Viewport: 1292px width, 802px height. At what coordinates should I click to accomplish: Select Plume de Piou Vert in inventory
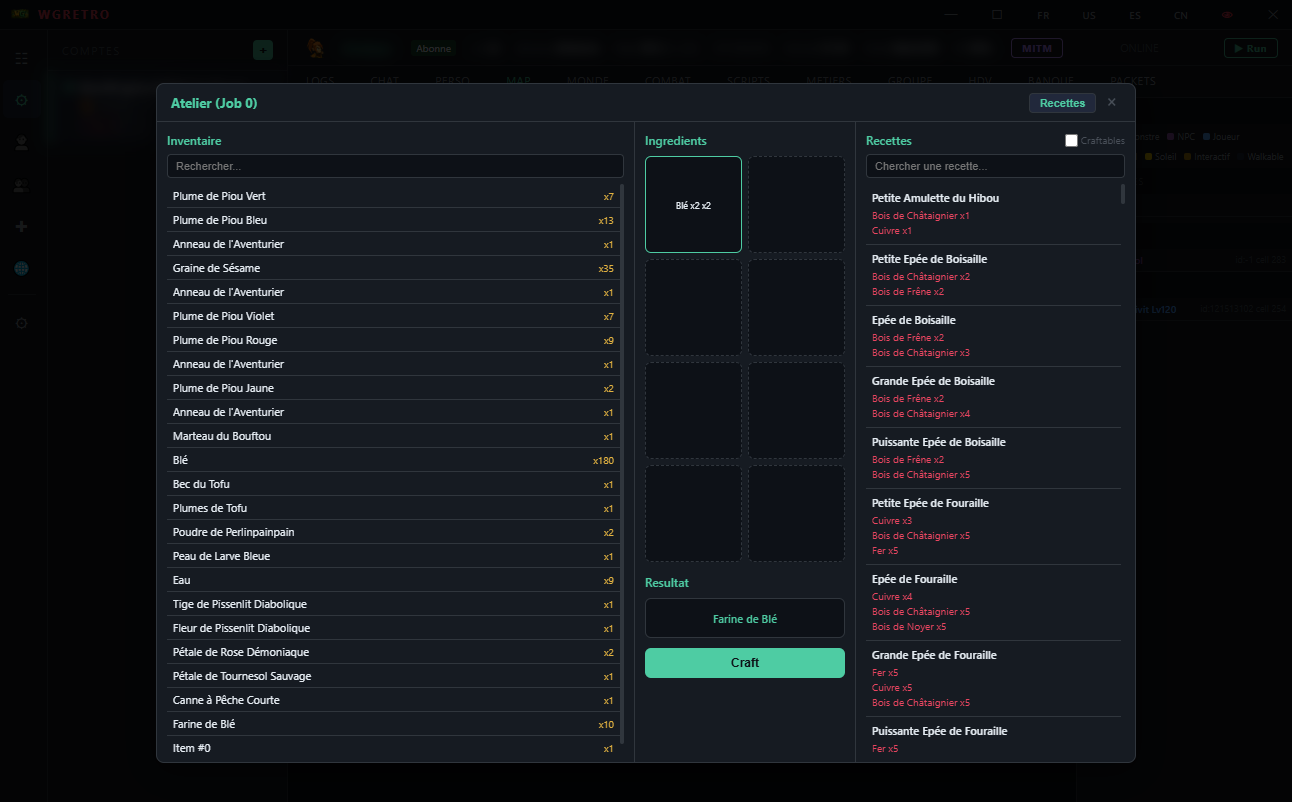(394, 196)
